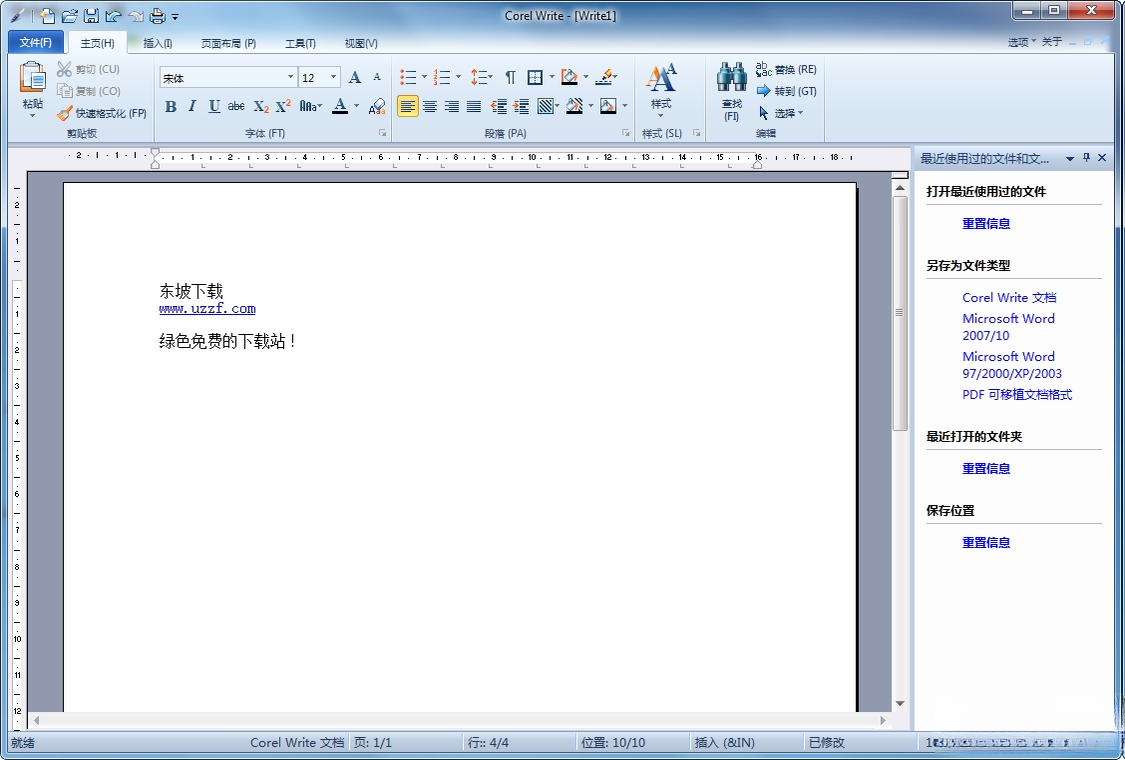This screenshot has width=1125, height=760.
Task: Open the quick access toolbar customize arrow
Action: pos(175,16)
